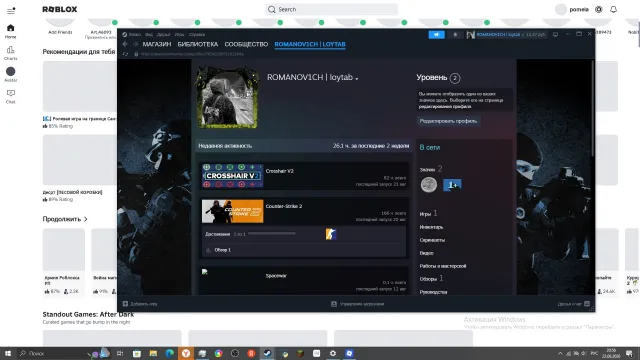Open Roblox app from taskbar
Screen dimensions: 640x360
tap(349, 353)
